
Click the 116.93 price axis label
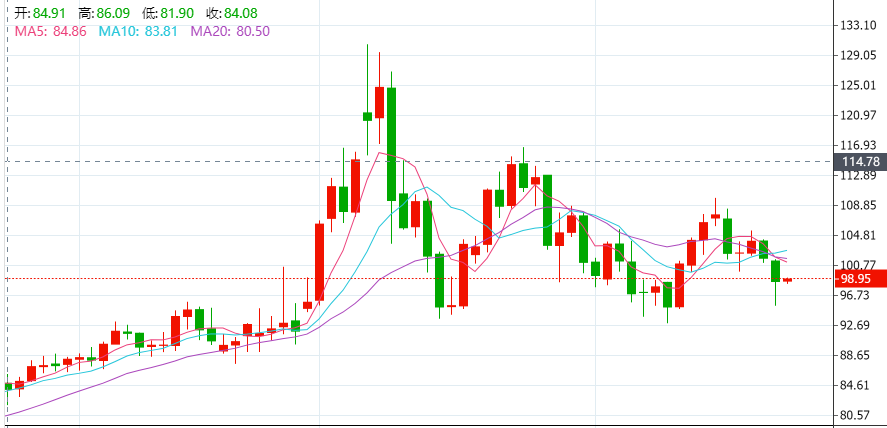859,145
